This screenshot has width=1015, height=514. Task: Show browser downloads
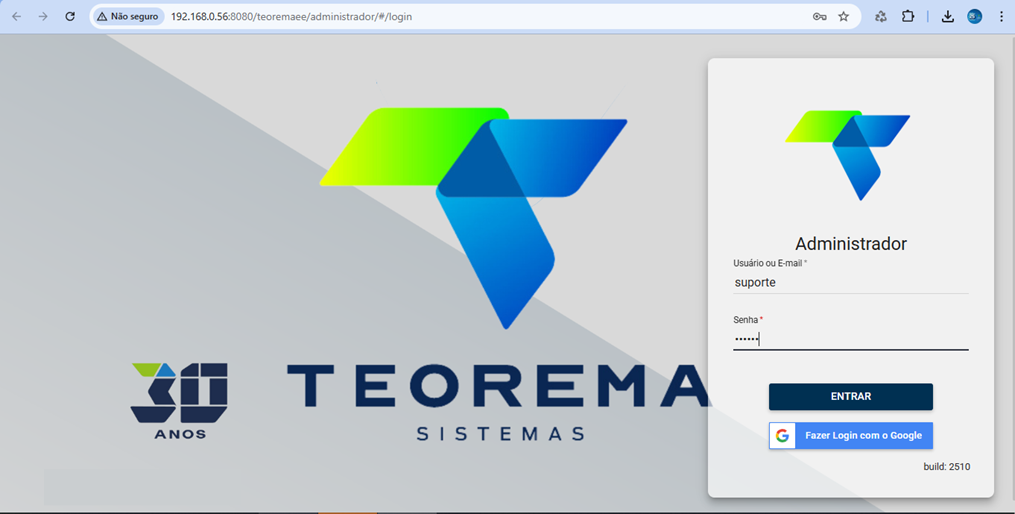coord(948,17)
